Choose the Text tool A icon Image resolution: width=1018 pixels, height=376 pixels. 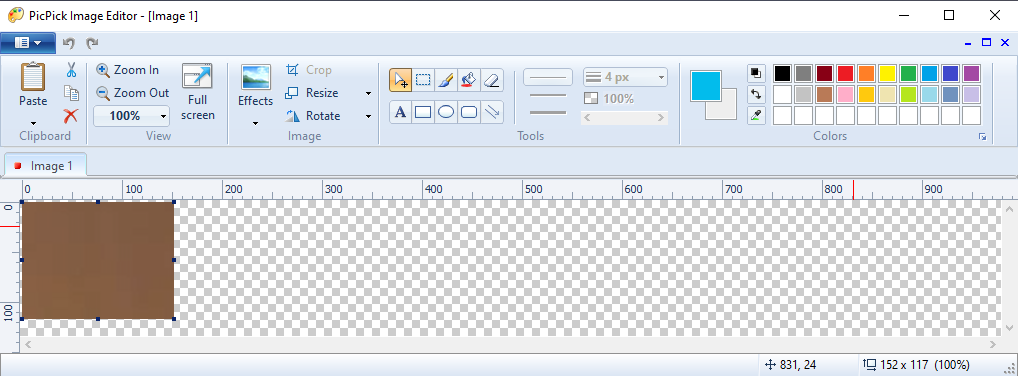401,112
